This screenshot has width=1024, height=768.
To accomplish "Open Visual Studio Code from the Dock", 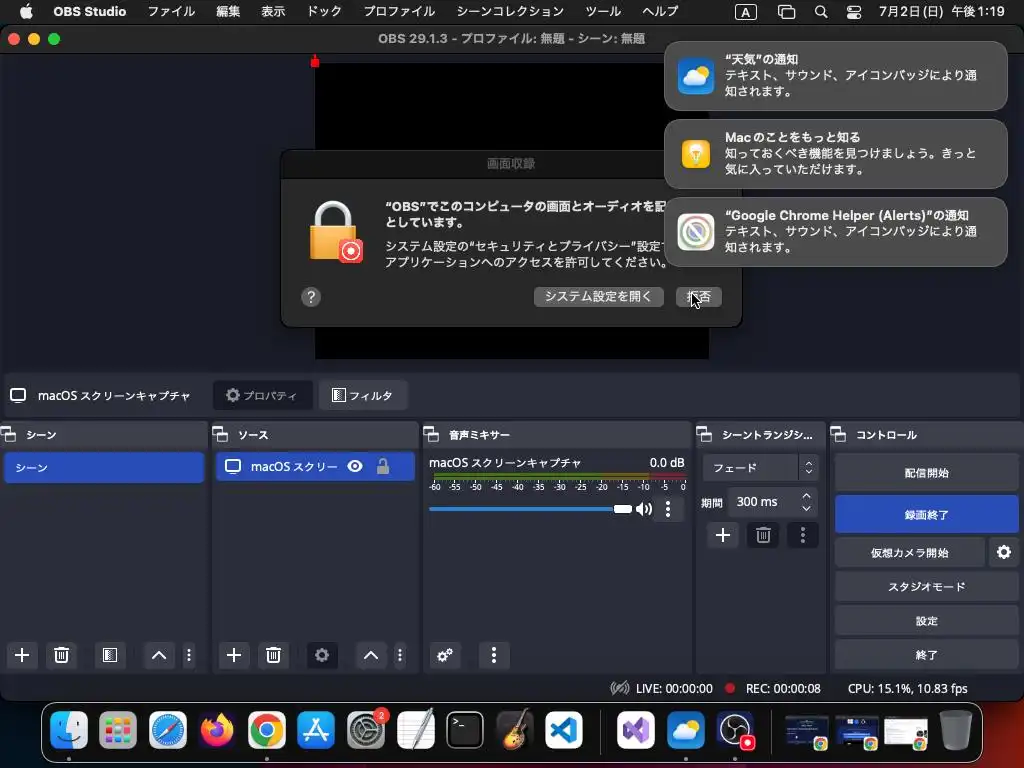I will coord(564,729).
